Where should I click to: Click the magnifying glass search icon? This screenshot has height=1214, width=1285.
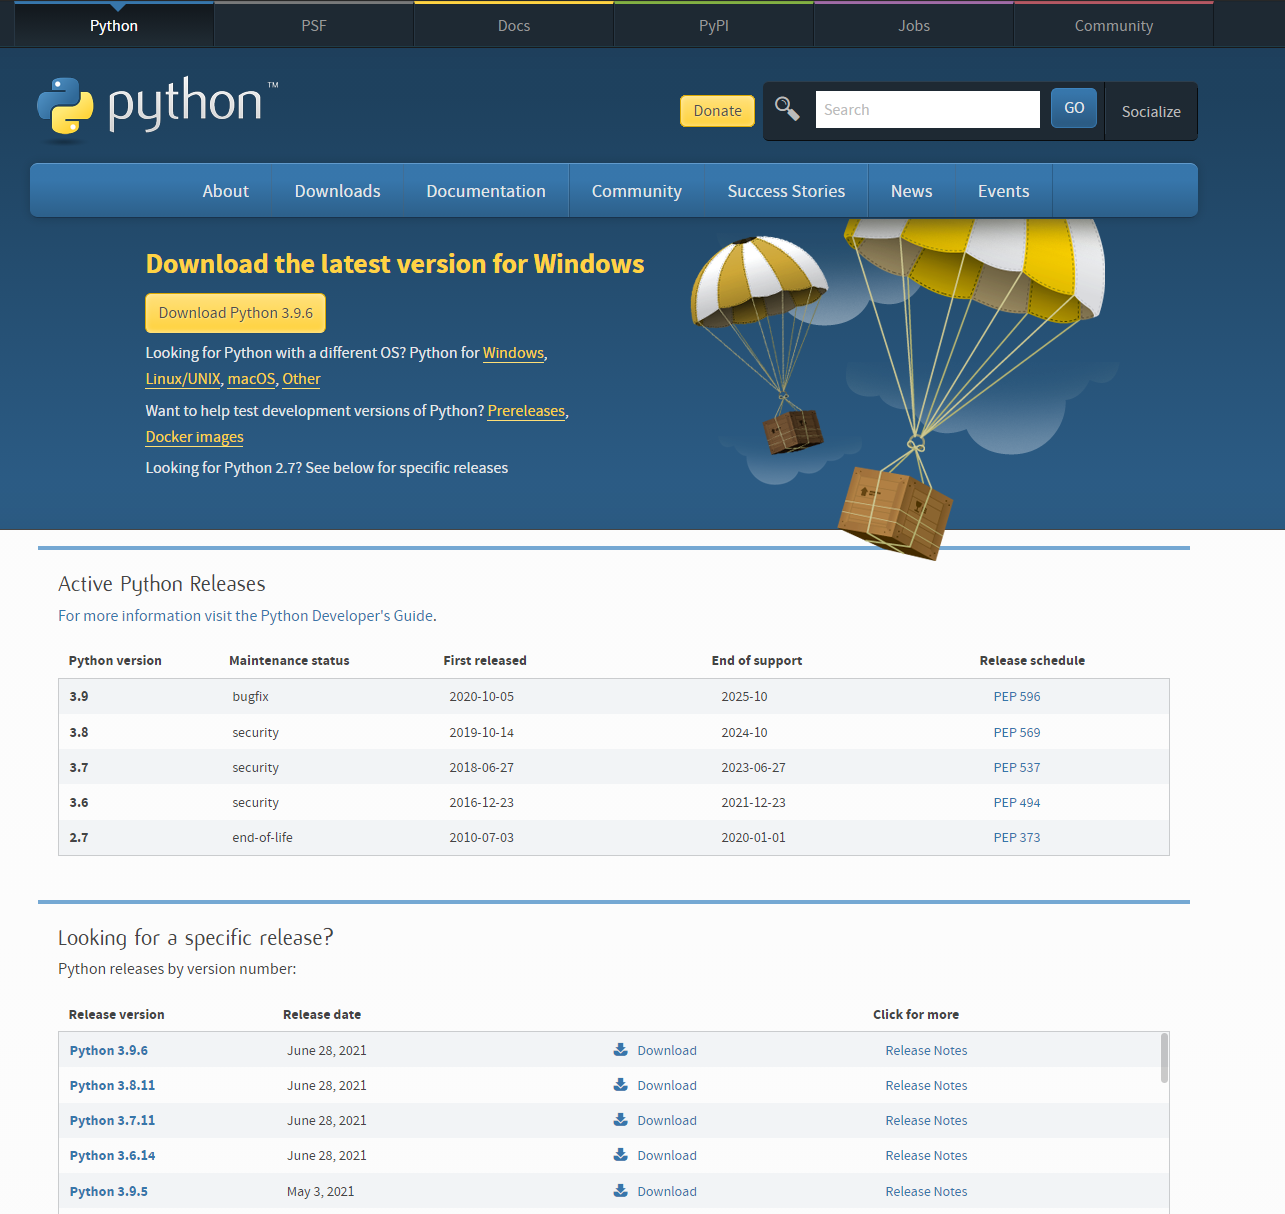(x=787, y=109)
